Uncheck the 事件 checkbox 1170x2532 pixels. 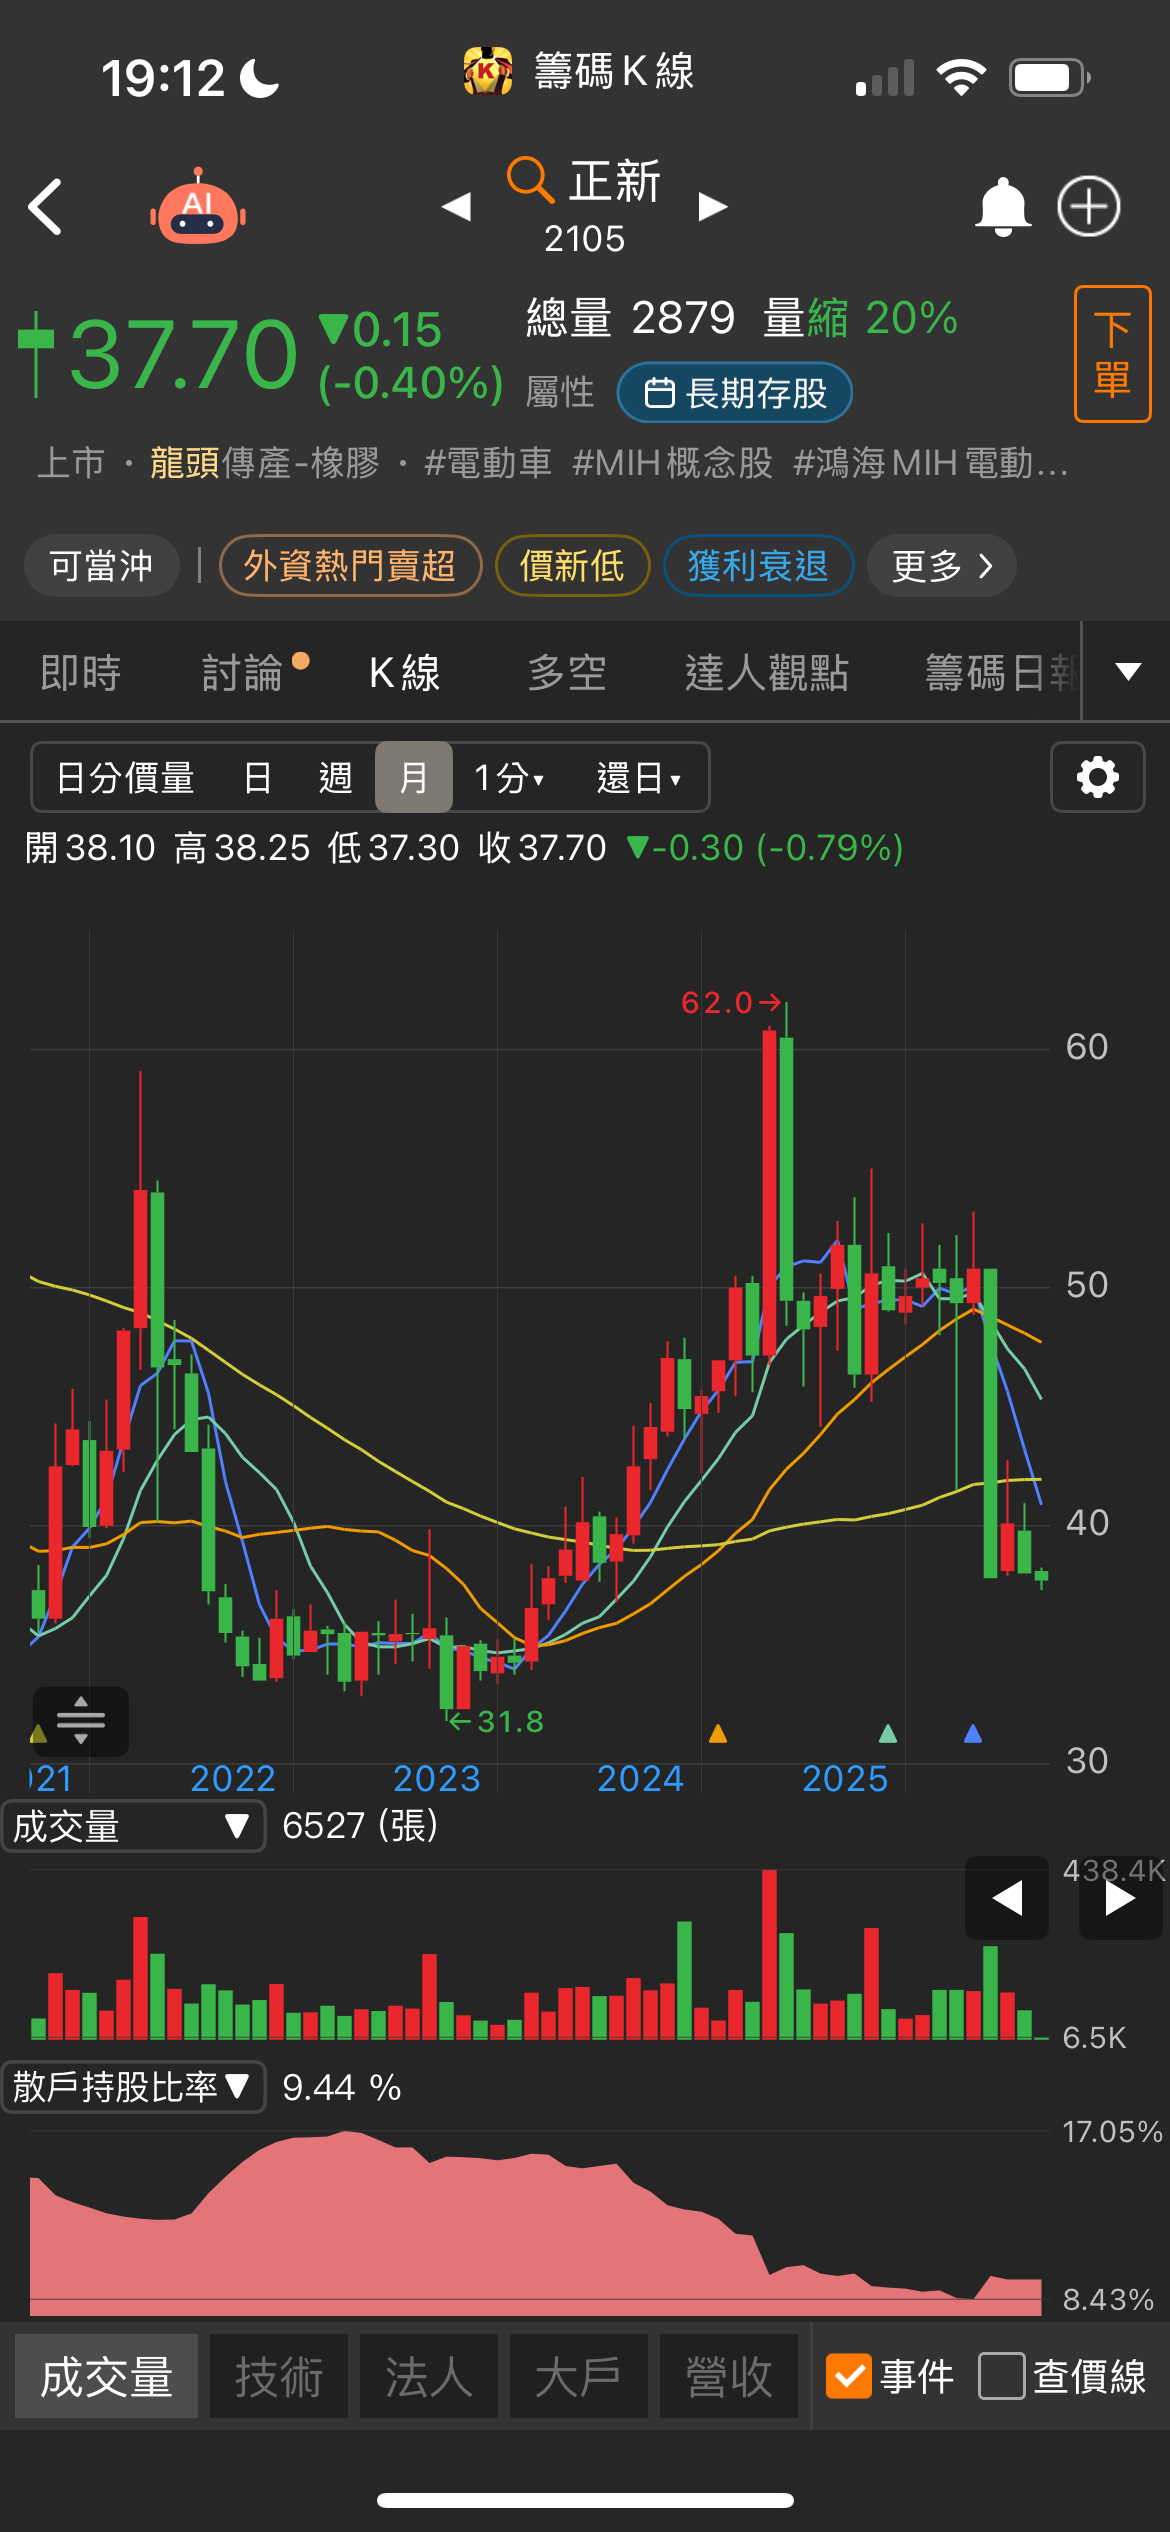(x=849, y=2376)
